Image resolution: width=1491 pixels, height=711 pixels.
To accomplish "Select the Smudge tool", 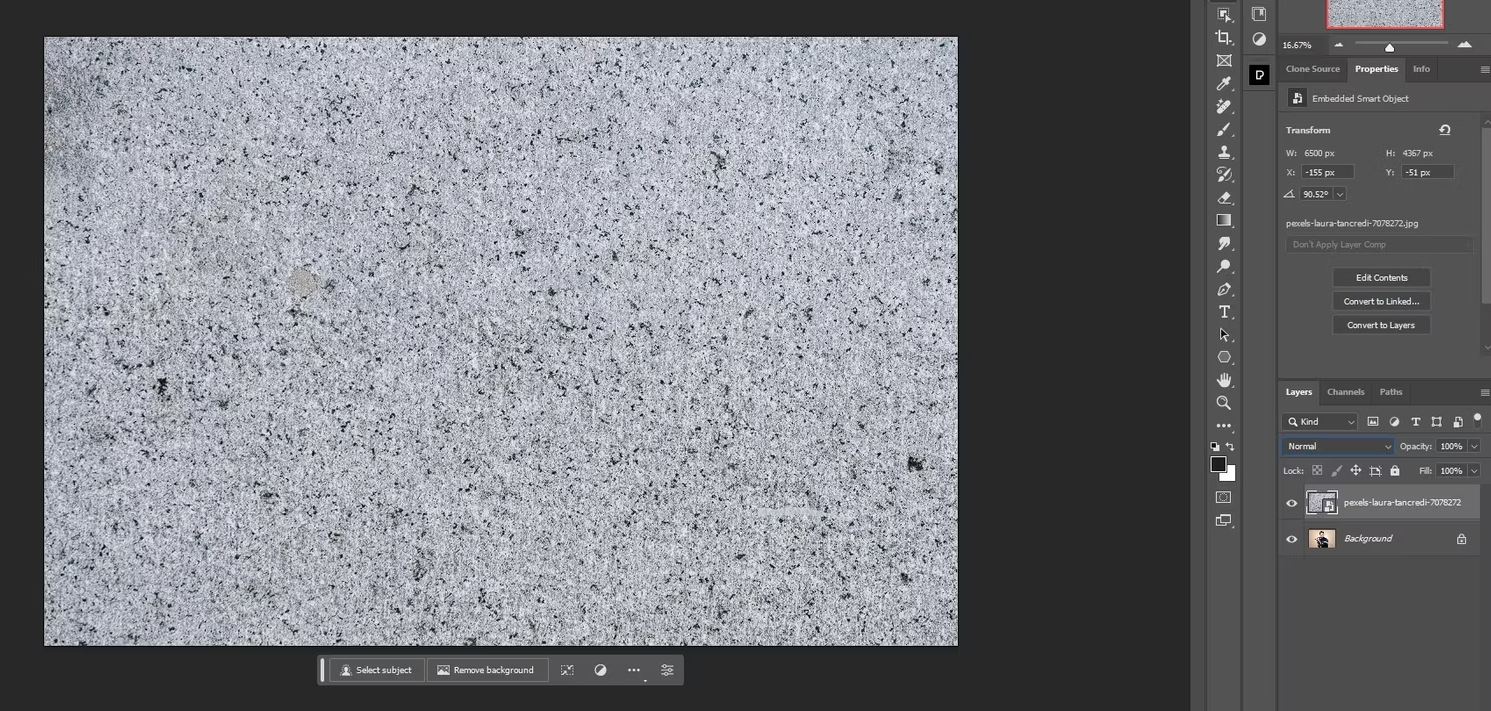I will click(1224, 244).
